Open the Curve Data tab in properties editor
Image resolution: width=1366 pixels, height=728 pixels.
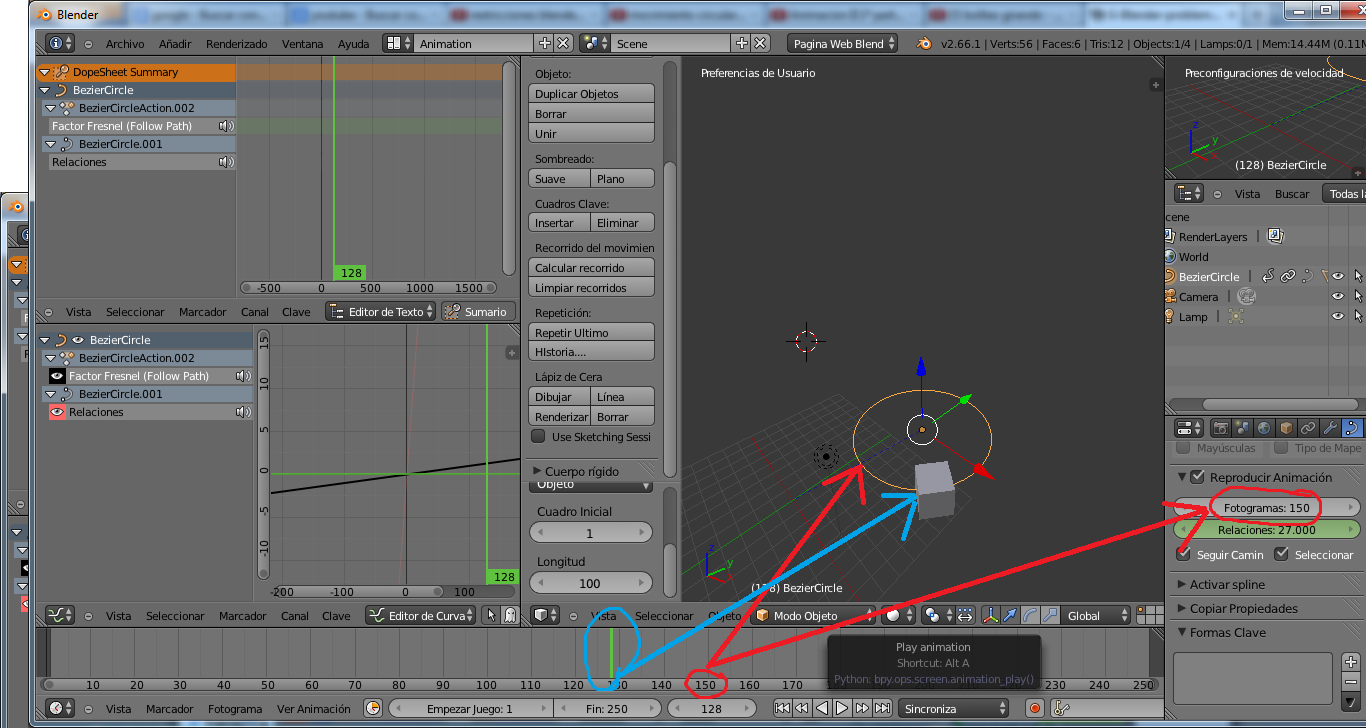click(1351, 428)
